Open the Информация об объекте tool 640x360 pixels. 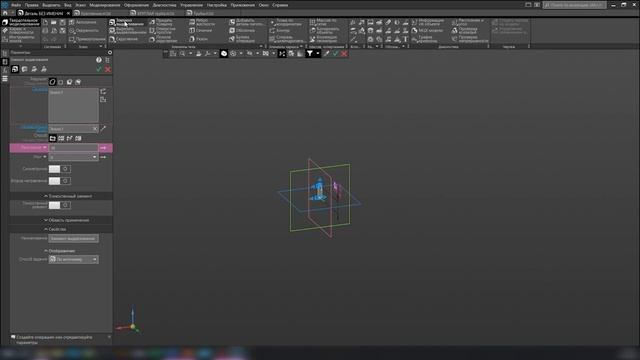pos(428,22)
